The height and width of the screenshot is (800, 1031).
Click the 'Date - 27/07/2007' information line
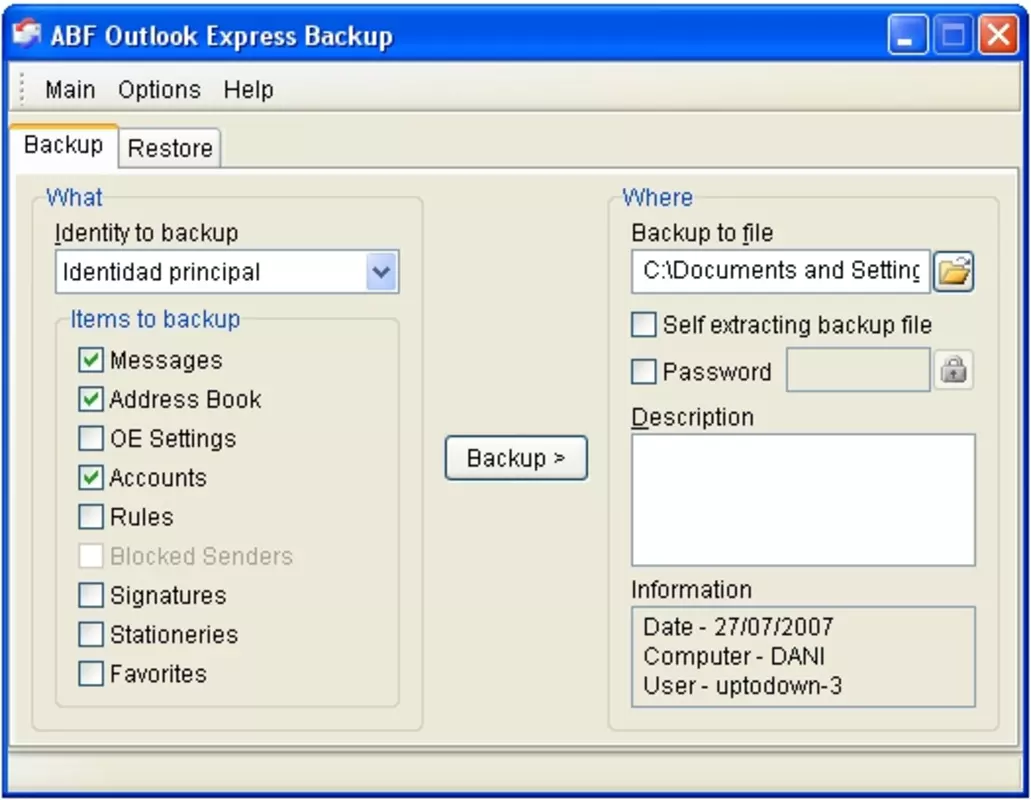click(738, 626)
